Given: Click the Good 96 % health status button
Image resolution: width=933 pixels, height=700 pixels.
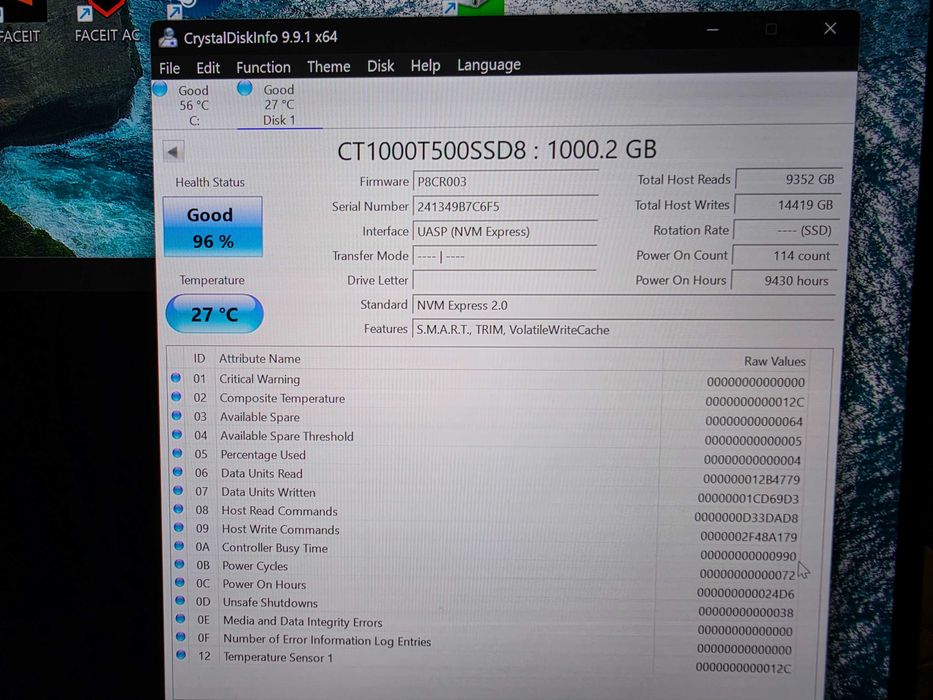Looking at the screenshot, I should click(212, 227).
